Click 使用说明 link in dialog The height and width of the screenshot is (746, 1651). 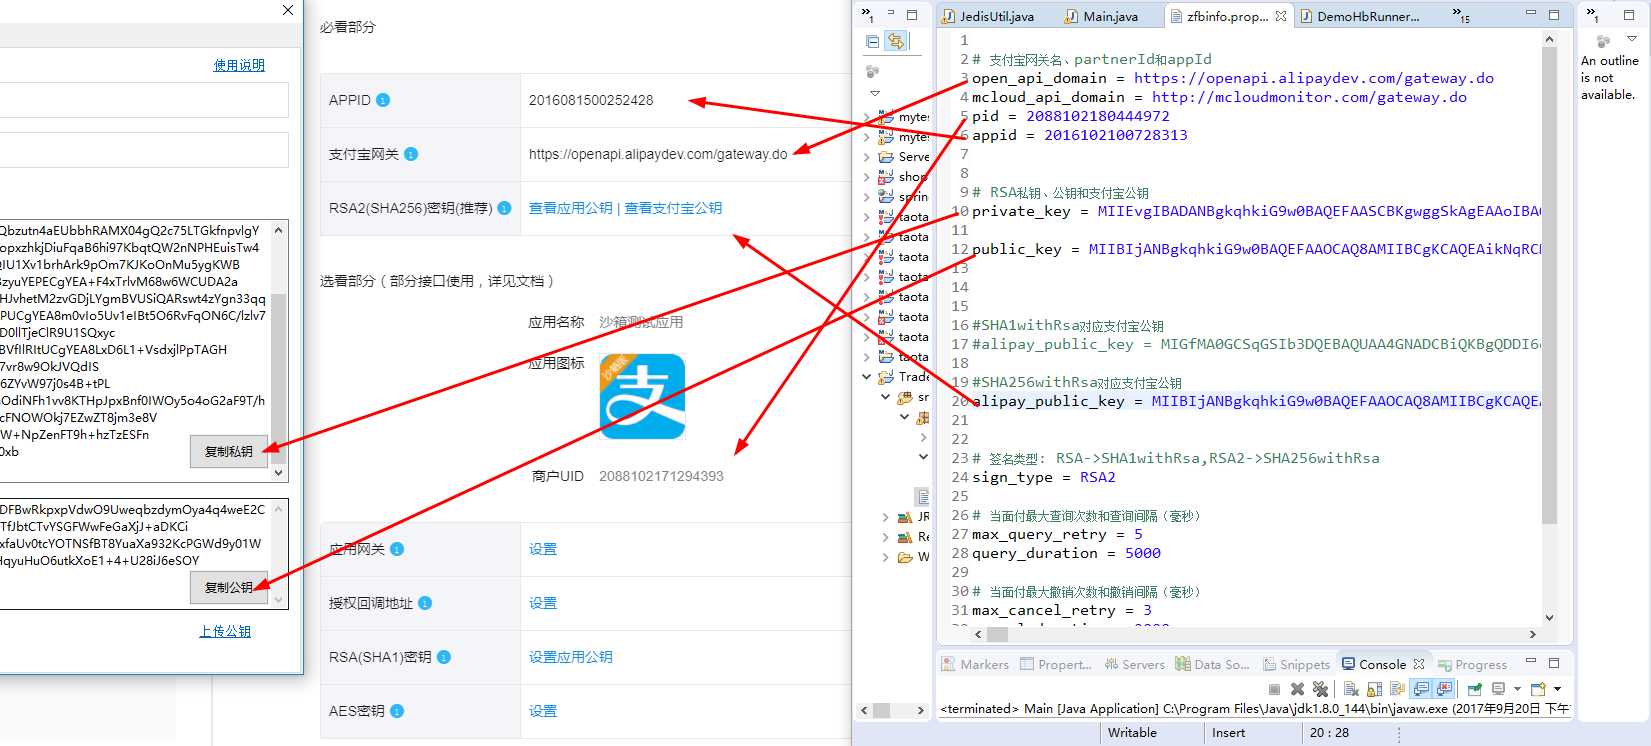point(239,65)
